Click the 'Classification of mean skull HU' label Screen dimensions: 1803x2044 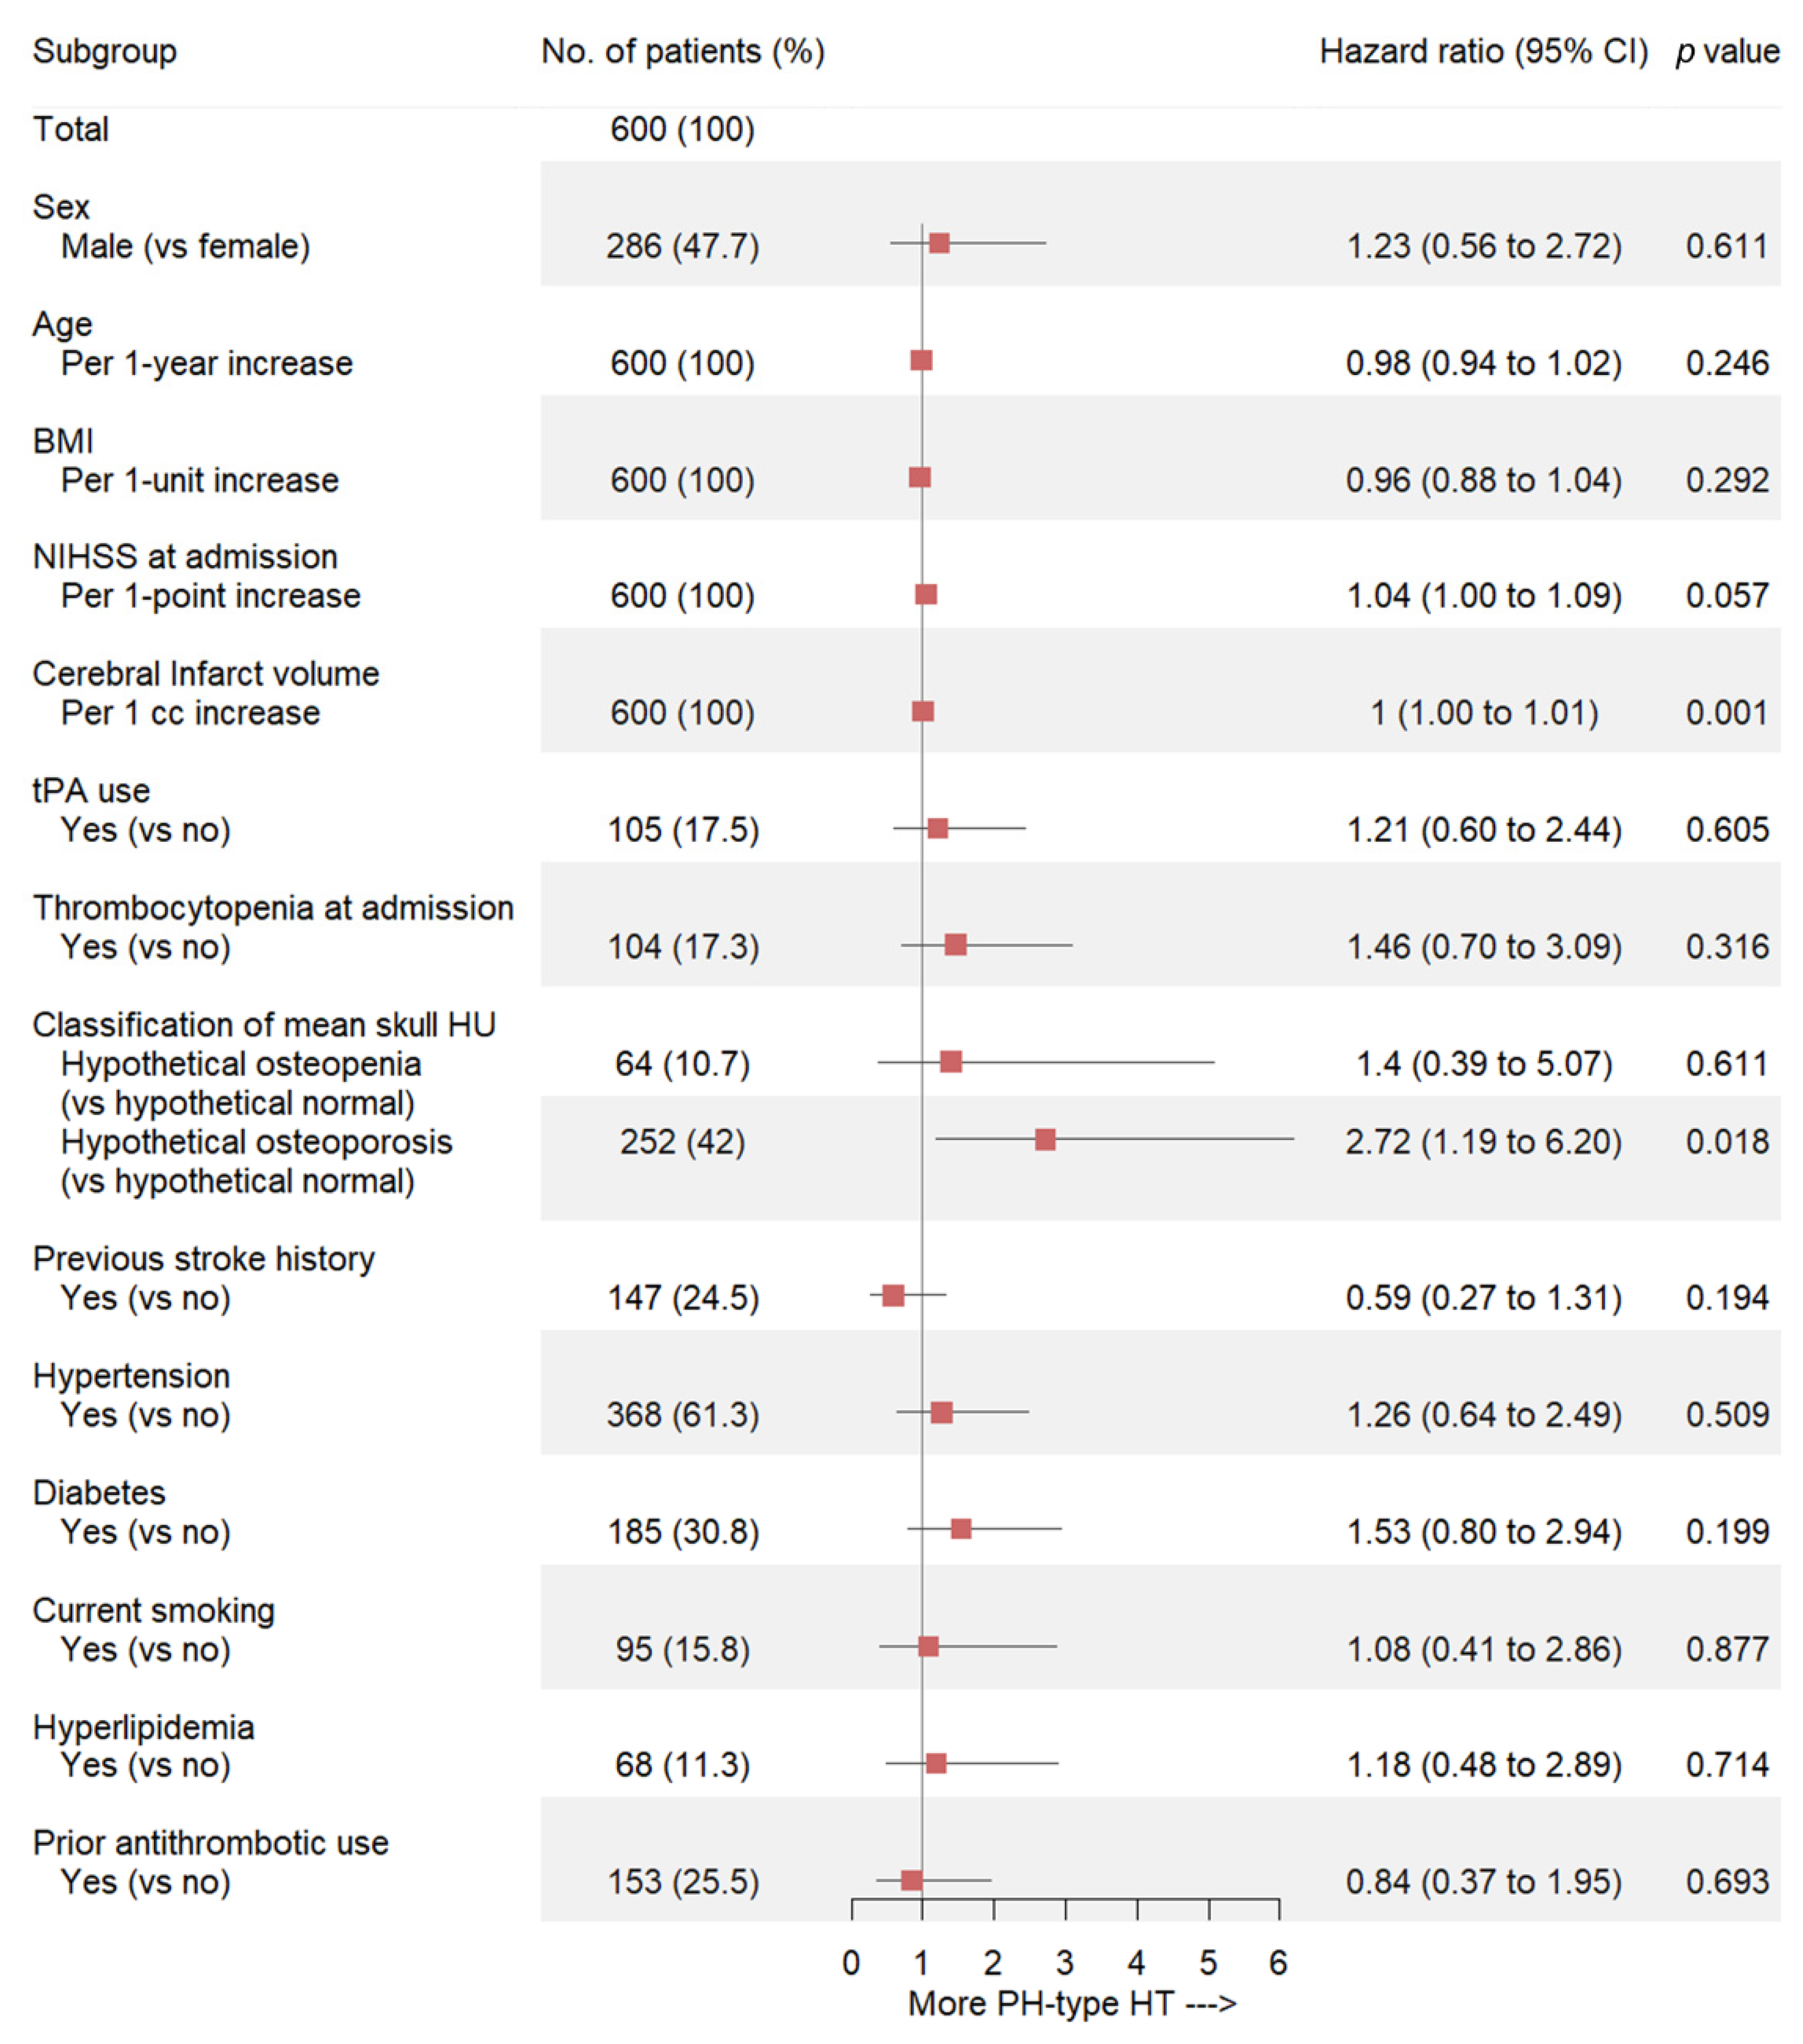pos(264,1025)
